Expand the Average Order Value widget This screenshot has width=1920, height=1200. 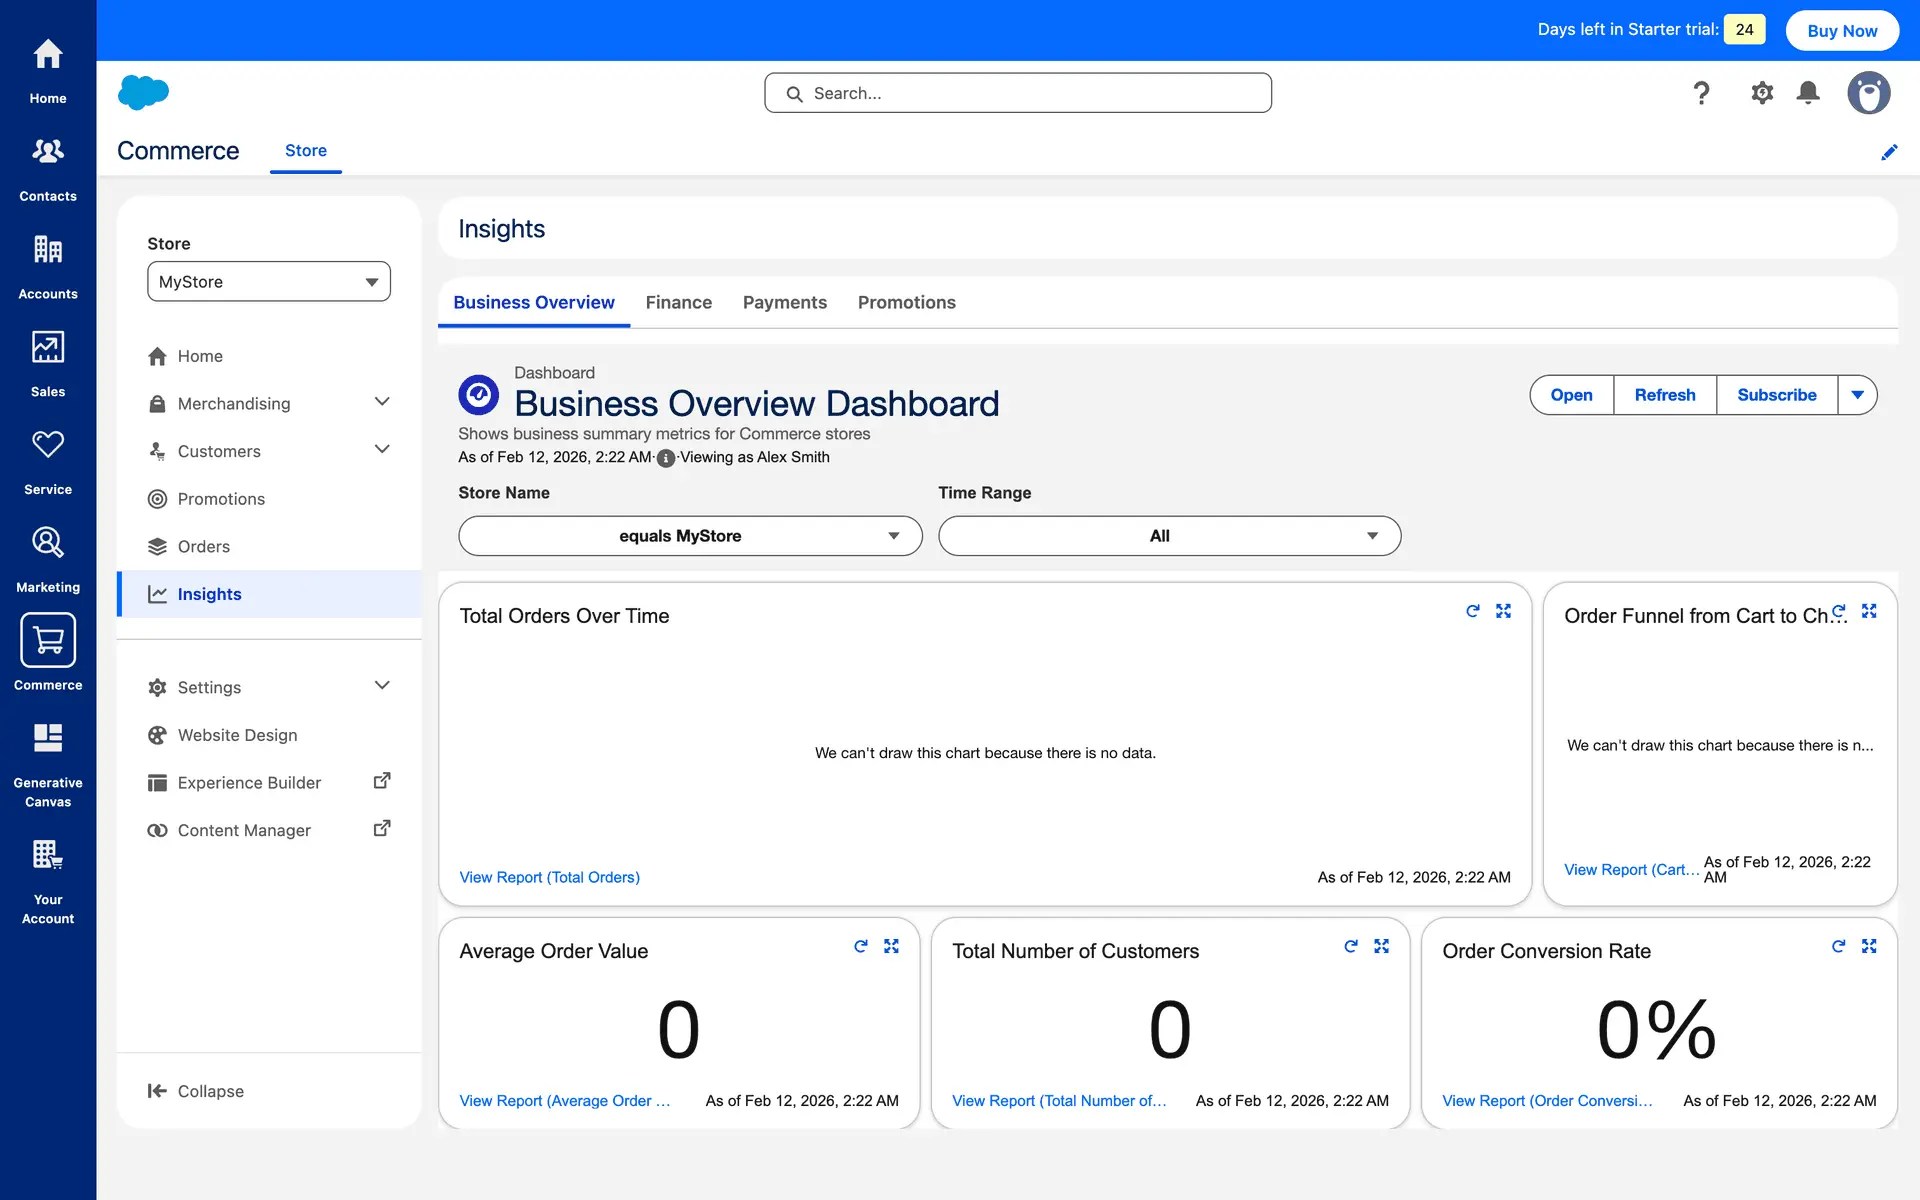click(x=891, y=946)
